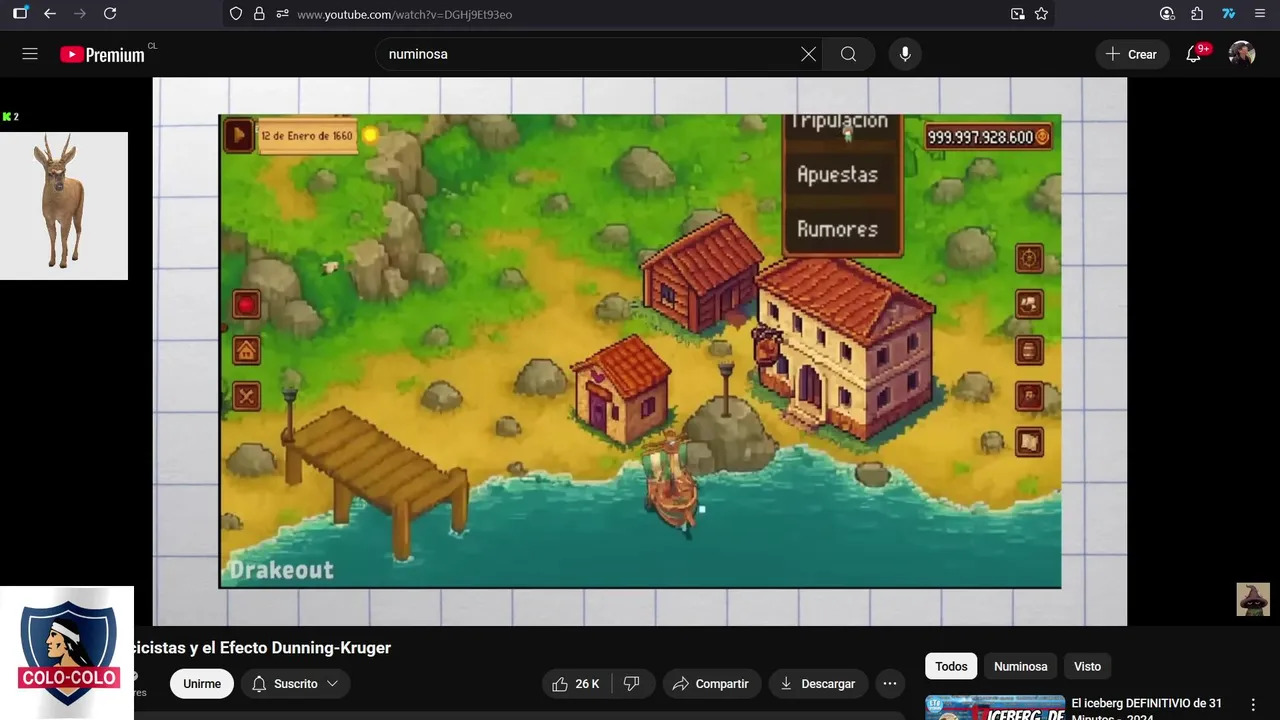1280x720 pixels.
Task: Click the crossed swords game icon
Action: pos(246,397)
